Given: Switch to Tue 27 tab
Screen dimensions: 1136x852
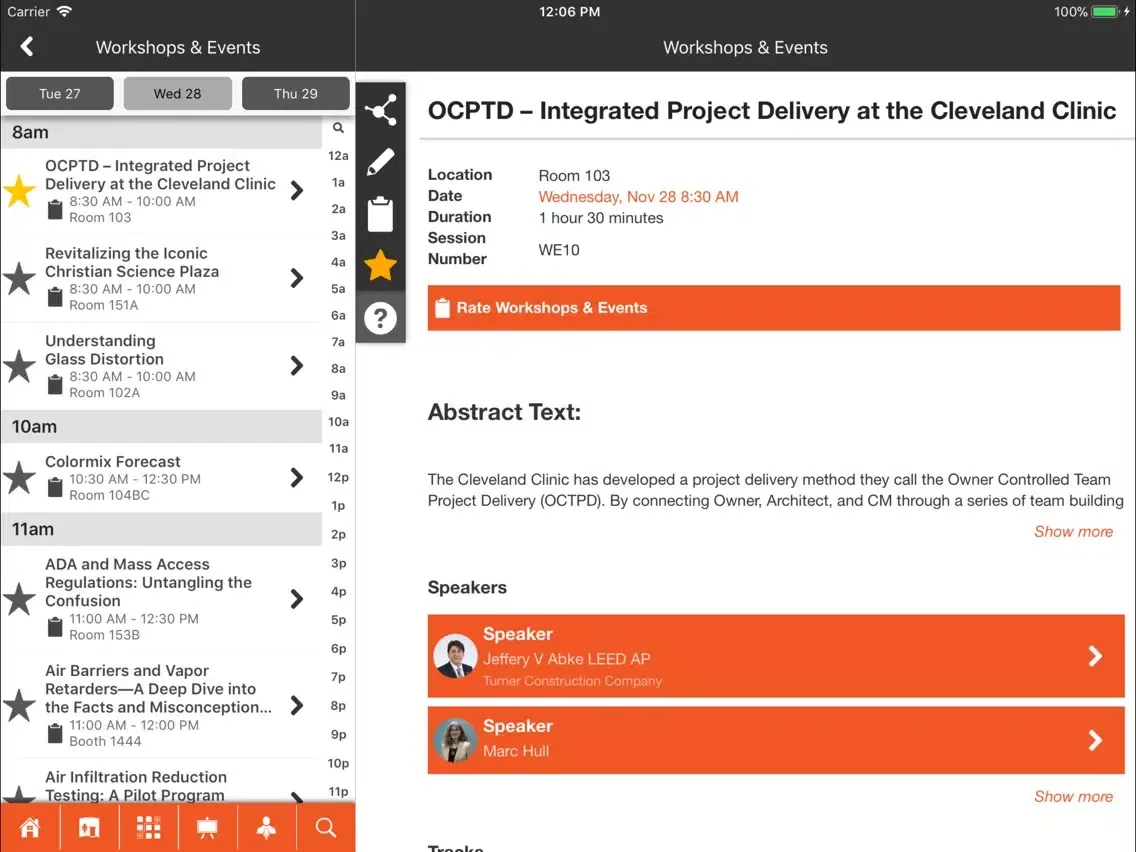Looking at the screenshot, I should click(59, 93).
